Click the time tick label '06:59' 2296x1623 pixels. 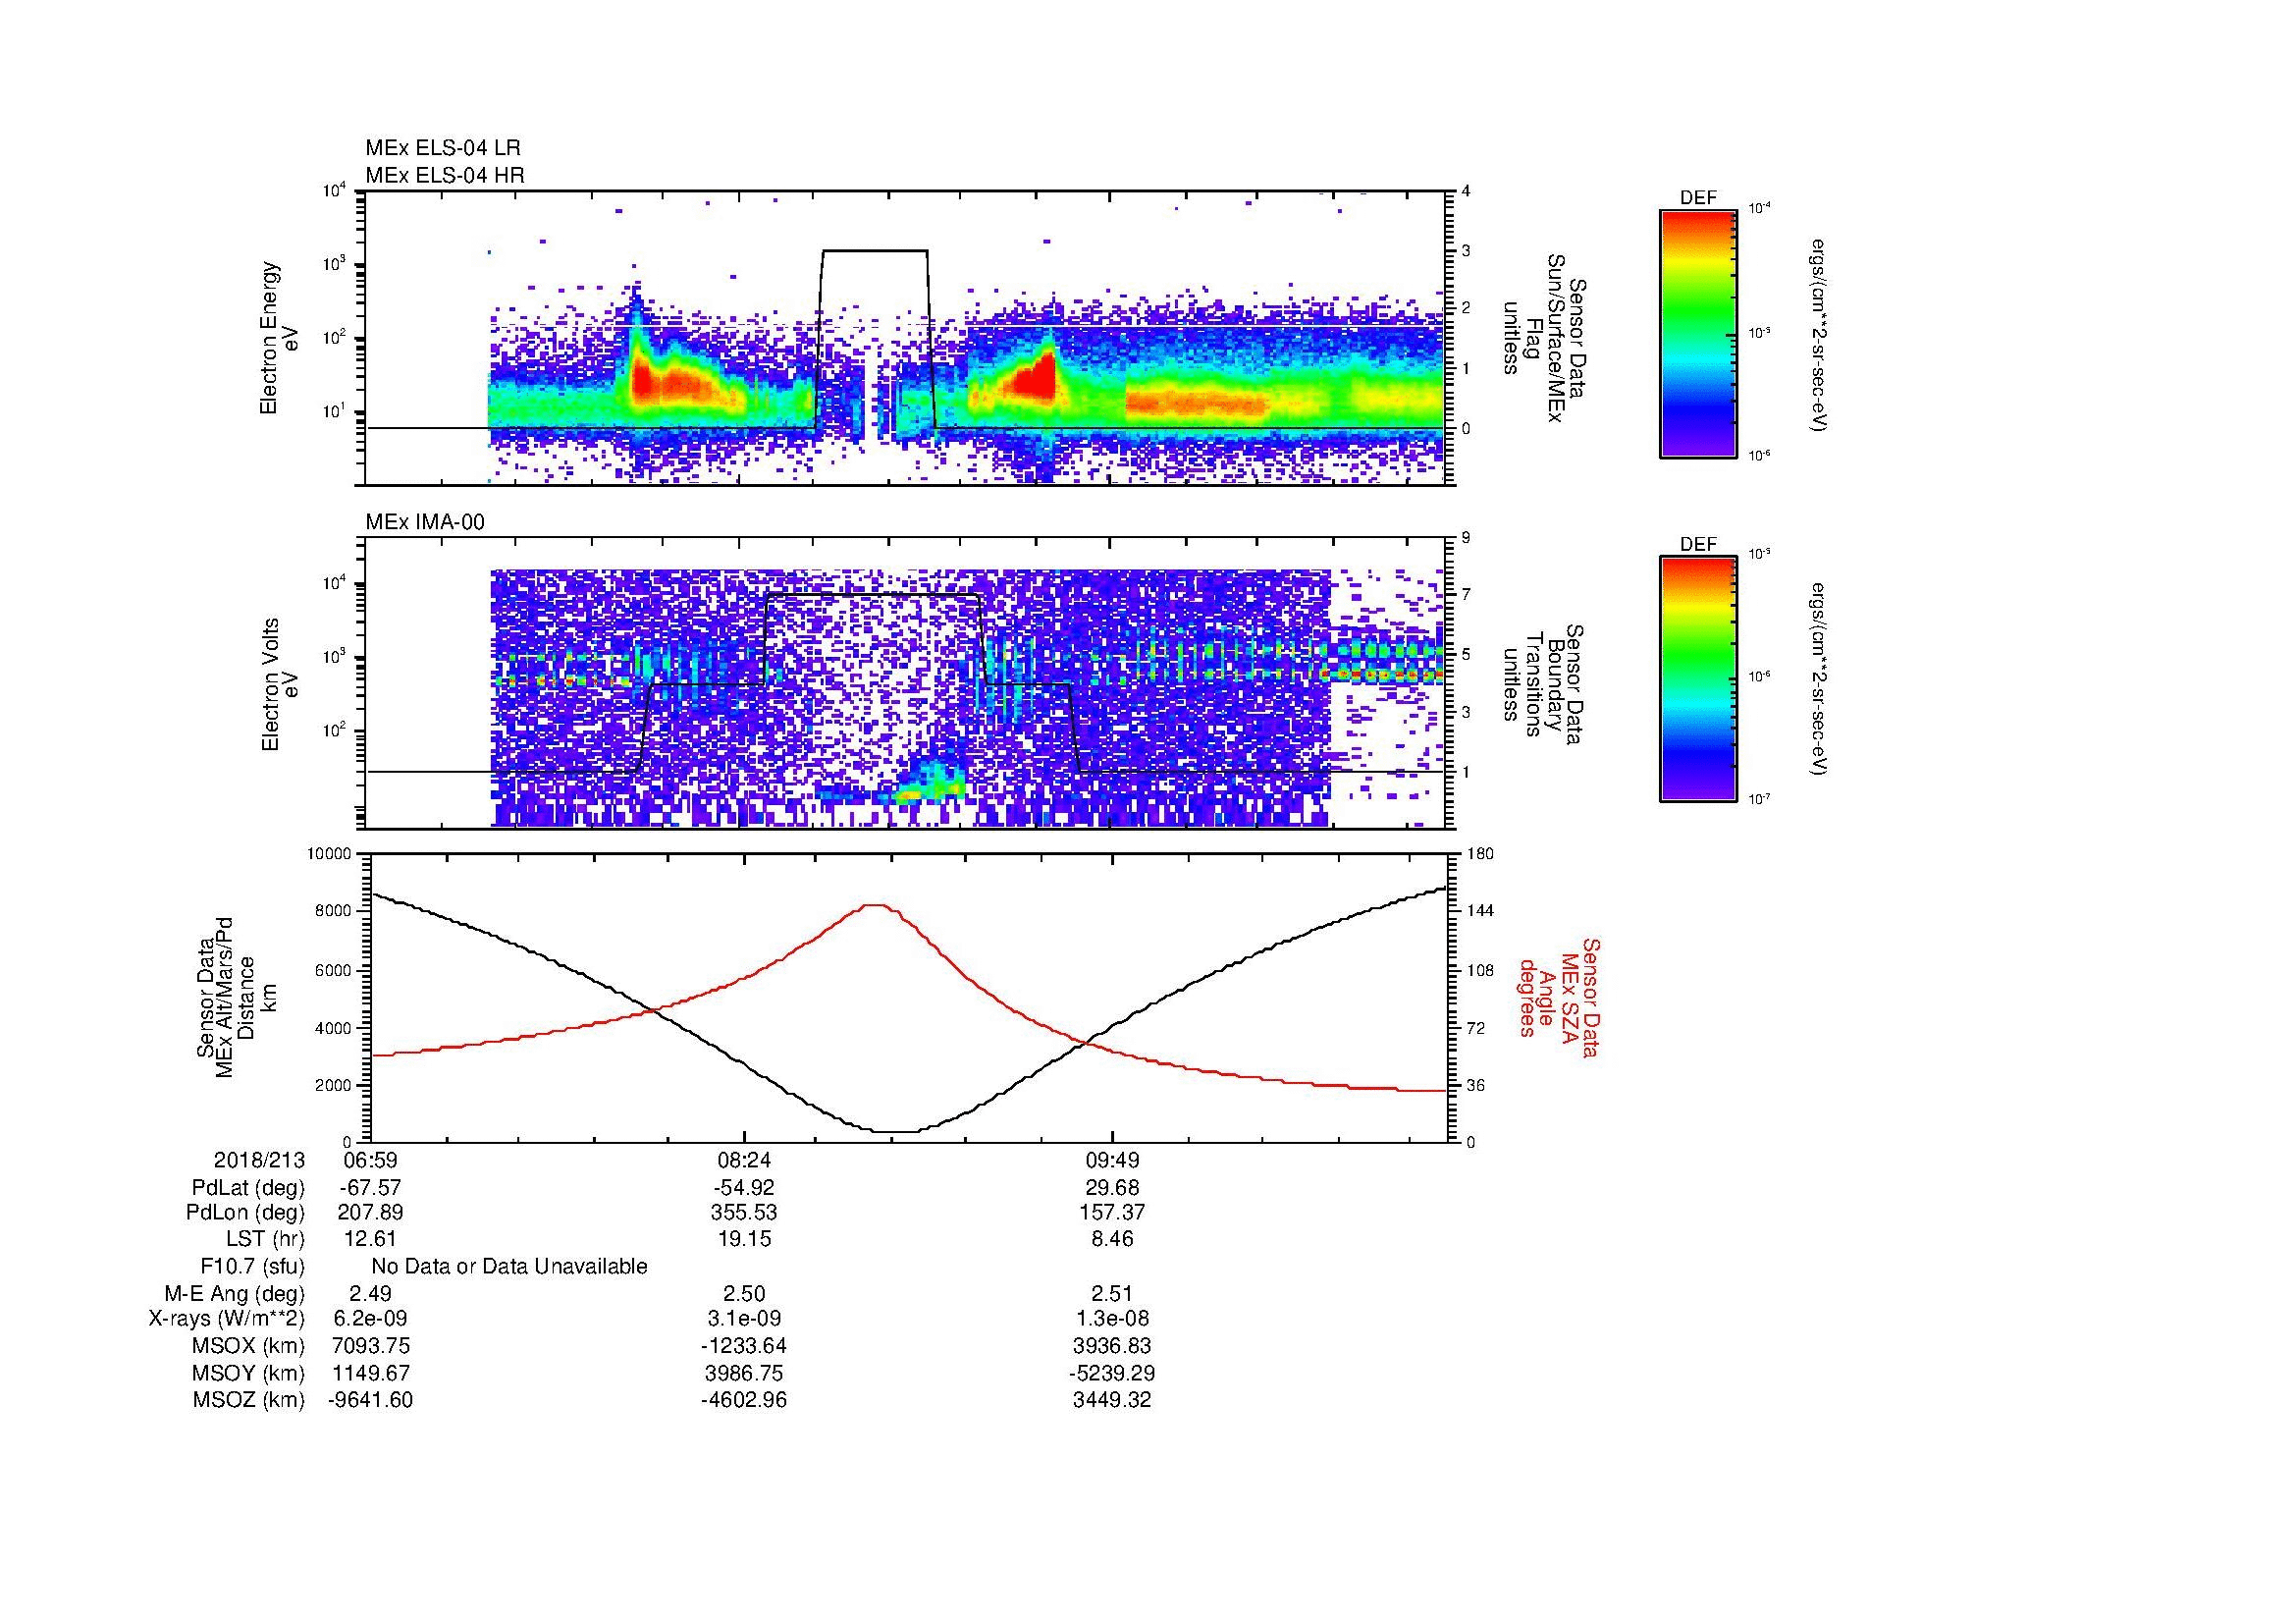point(368,1160)
